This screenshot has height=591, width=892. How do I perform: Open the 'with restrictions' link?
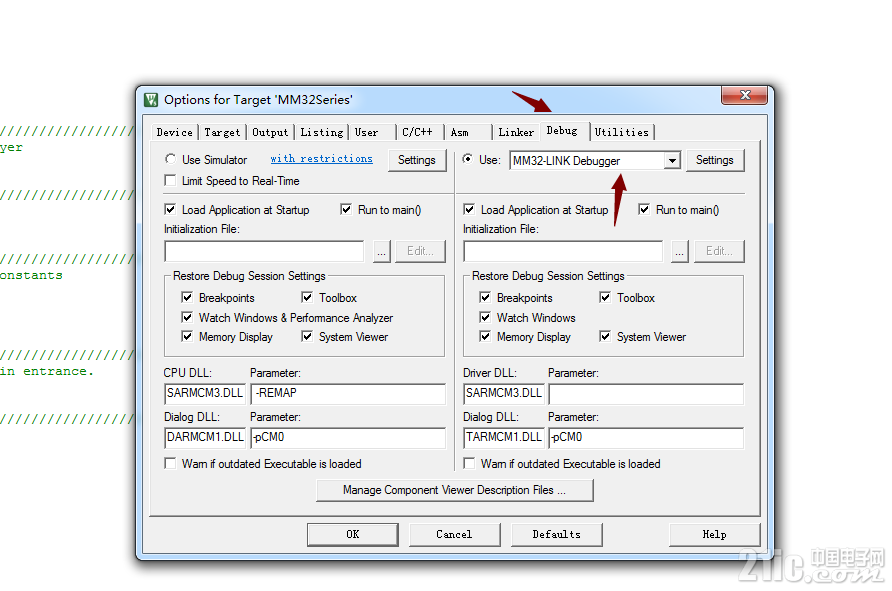321,159
